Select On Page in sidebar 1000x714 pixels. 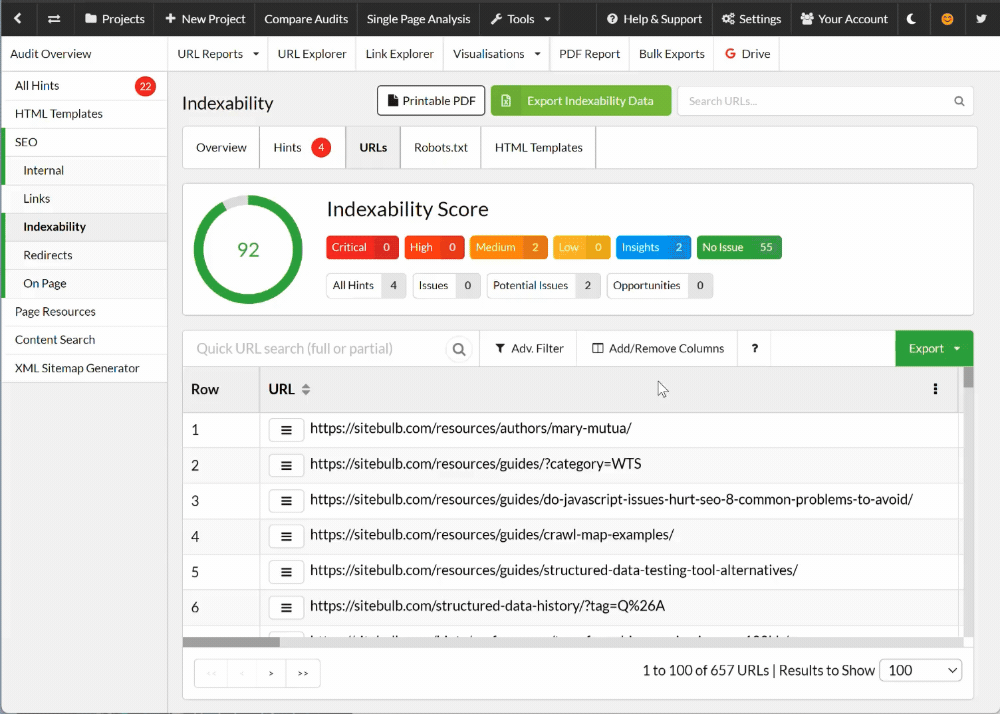pos(85,284)
